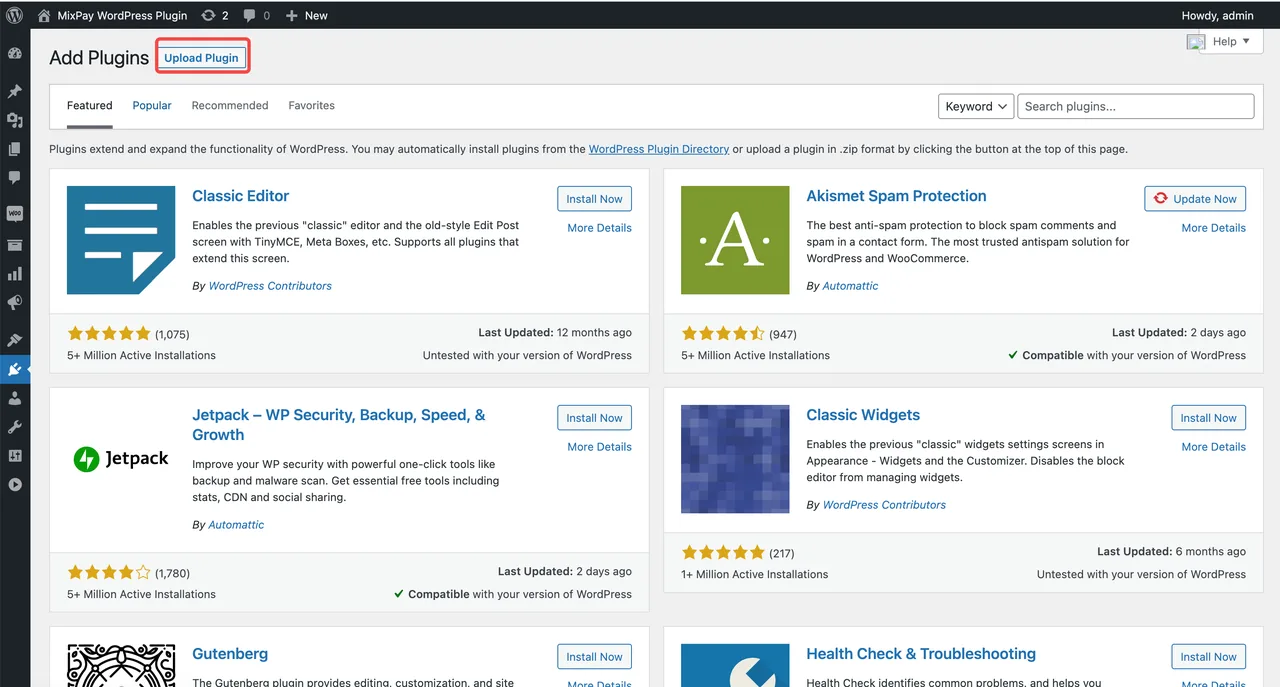Switch to the Recommended tab
The image size is (1280, 687).
(230, 105)
